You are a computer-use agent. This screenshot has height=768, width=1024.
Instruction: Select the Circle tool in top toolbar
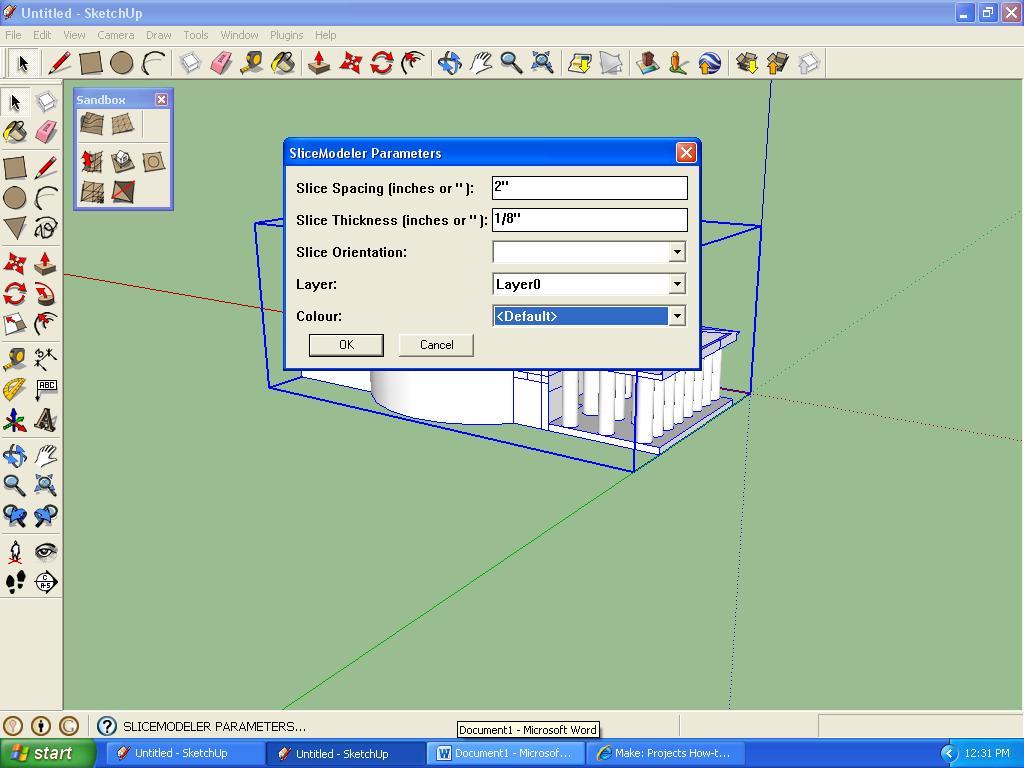[121, 63]
